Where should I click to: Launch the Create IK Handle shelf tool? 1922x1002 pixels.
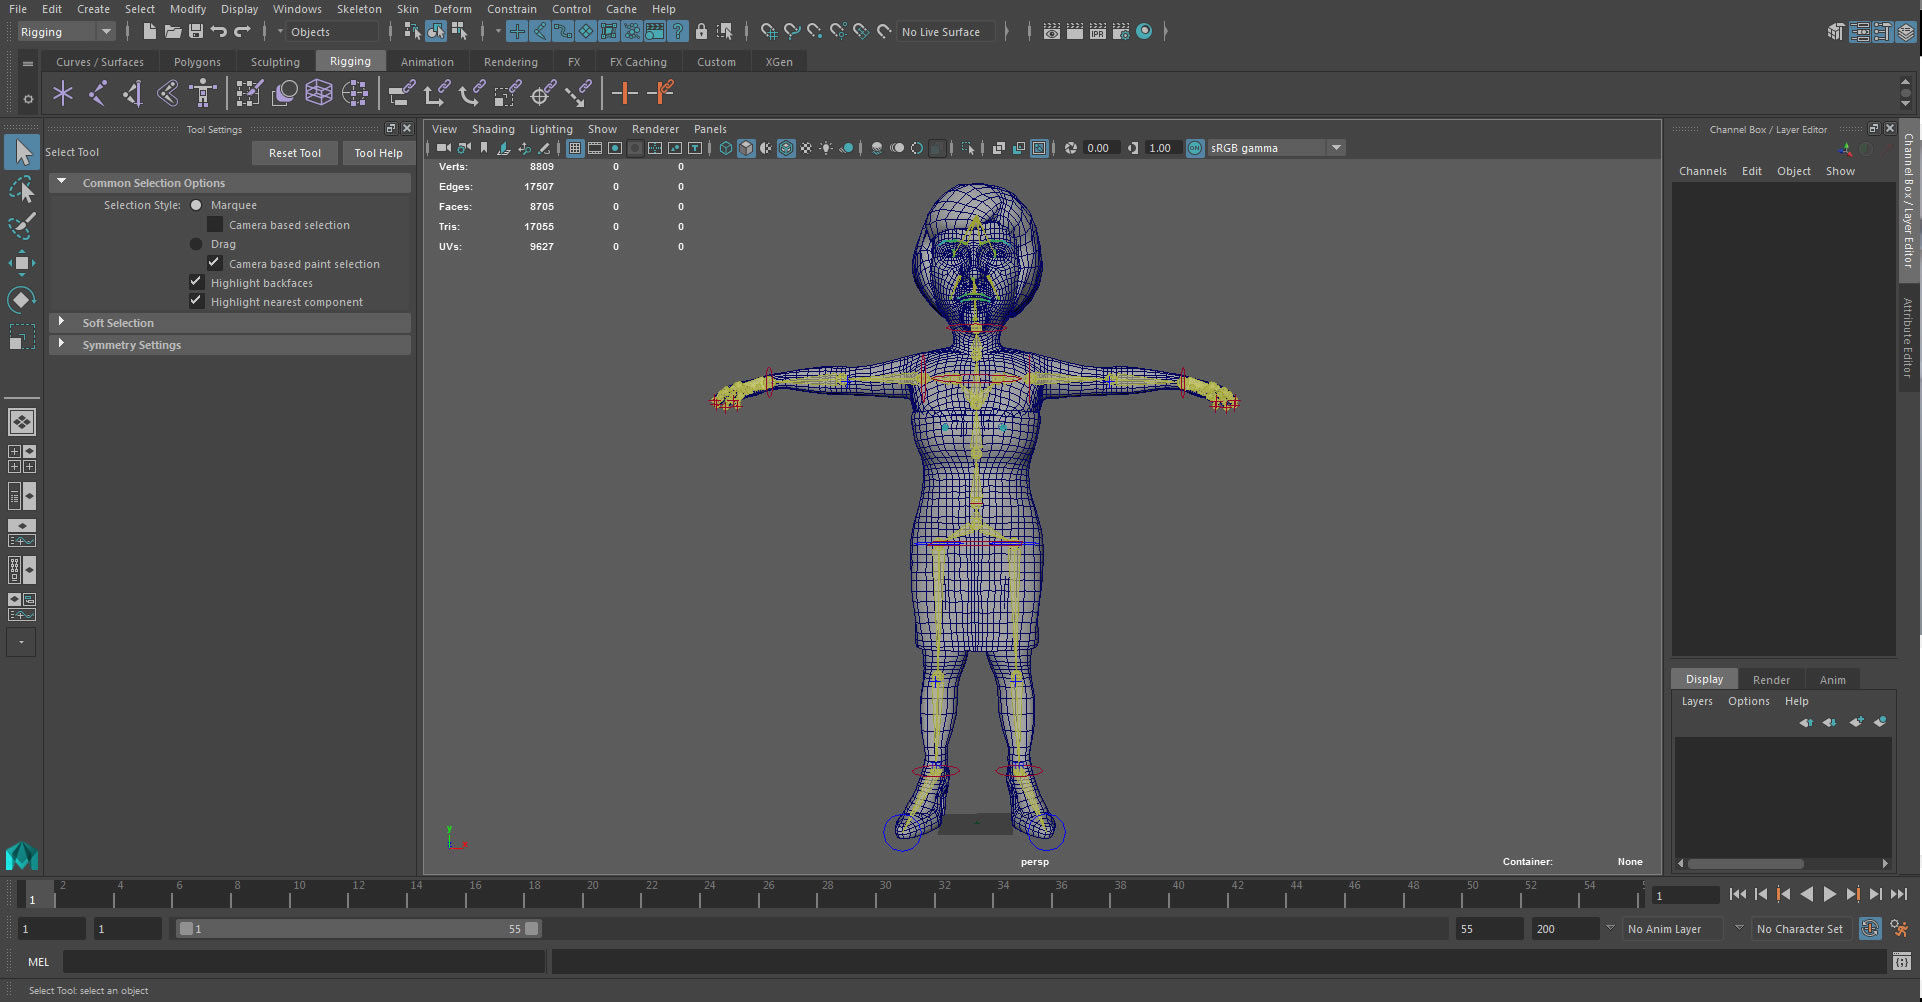[x=132, y=94]
